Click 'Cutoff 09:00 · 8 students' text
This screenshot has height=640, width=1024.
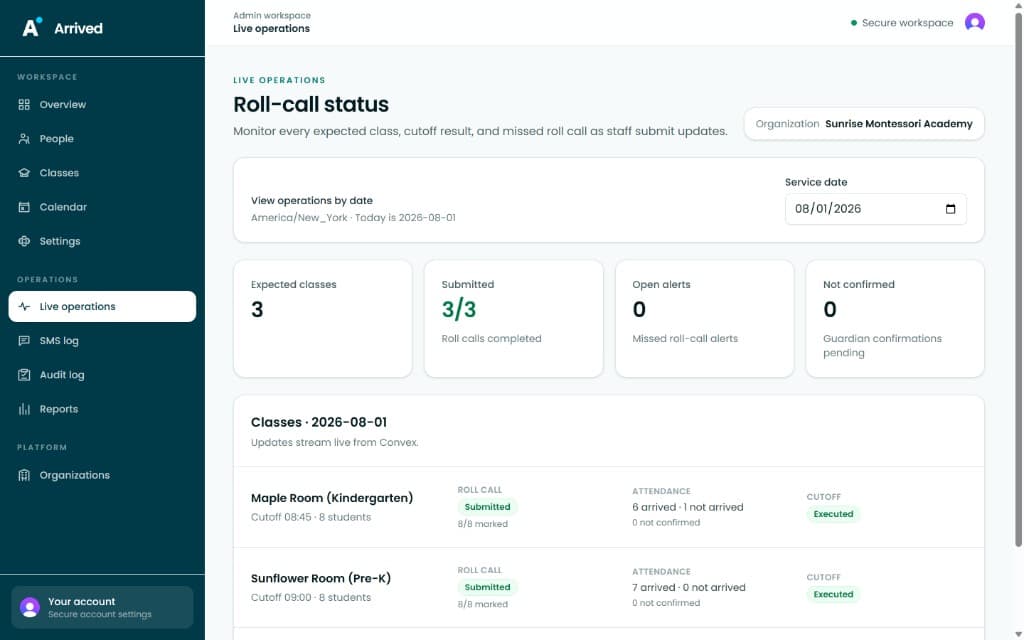pyautogui.click(x=311, y=598)
